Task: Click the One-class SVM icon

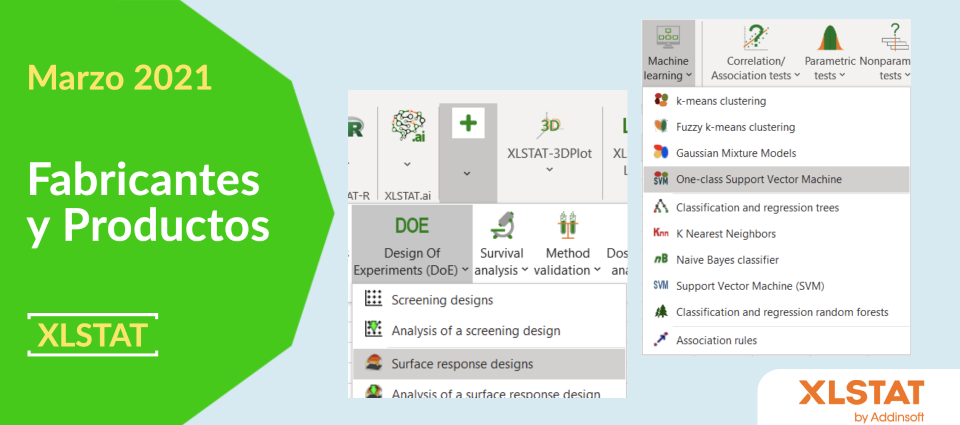Action: (x=660, y=179)
